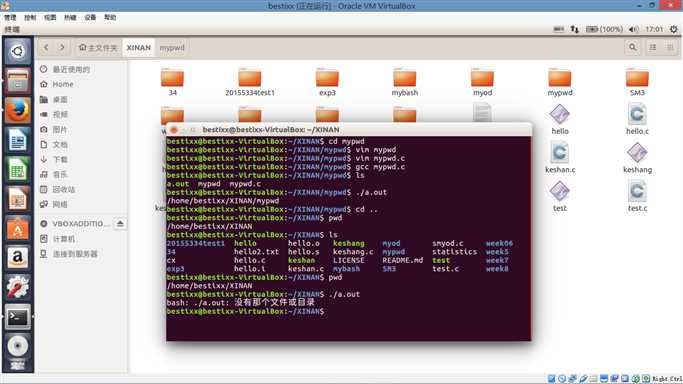
Task: Open the session gear menu
Action: [x=673, y=29]
